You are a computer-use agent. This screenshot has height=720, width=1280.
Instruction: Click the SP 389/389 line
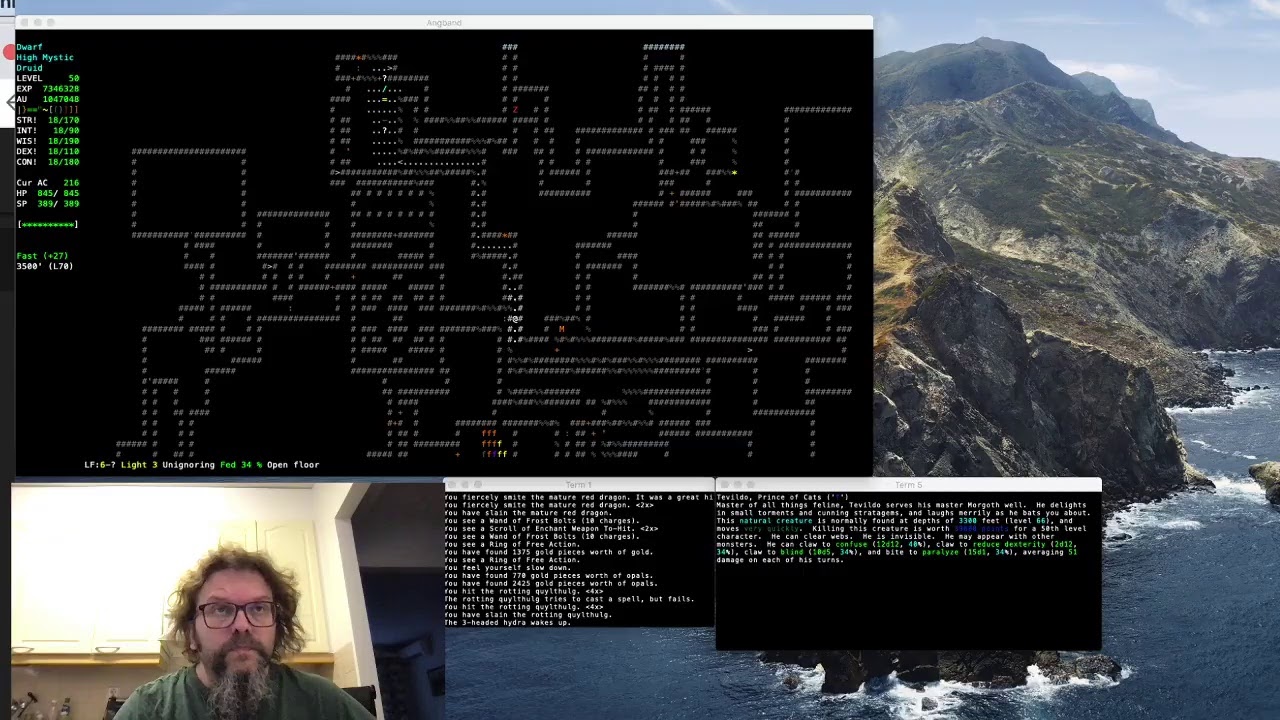click(47, 203)
